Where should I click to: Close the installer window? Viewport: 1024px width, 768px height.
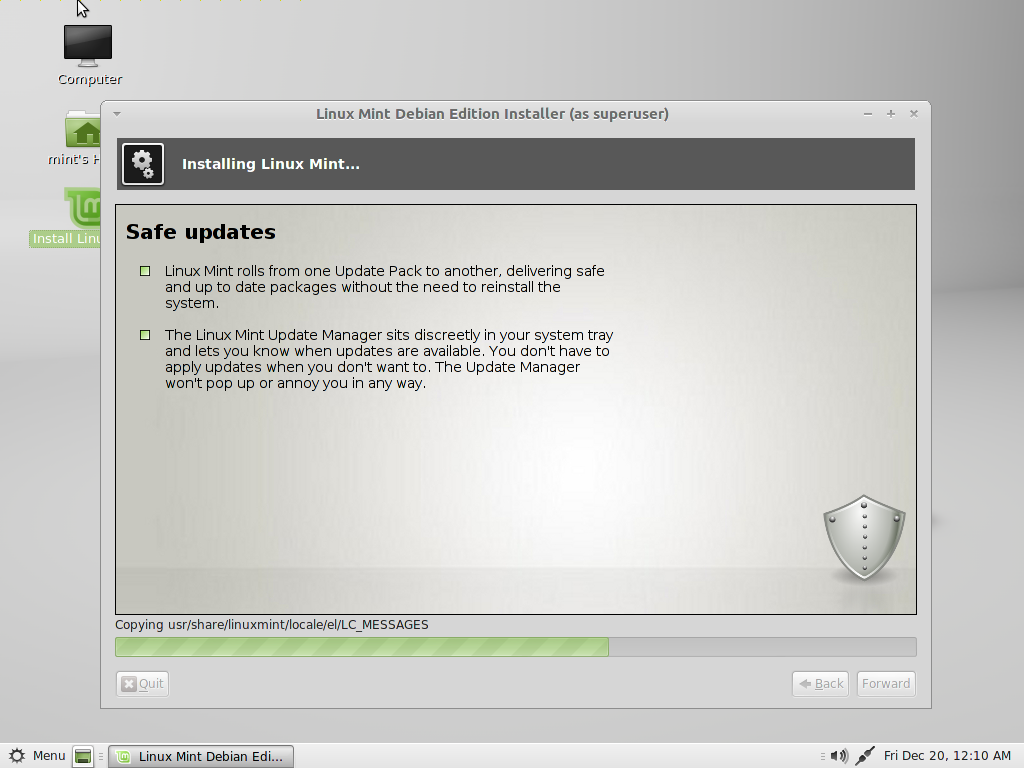[x=914, y=114]
